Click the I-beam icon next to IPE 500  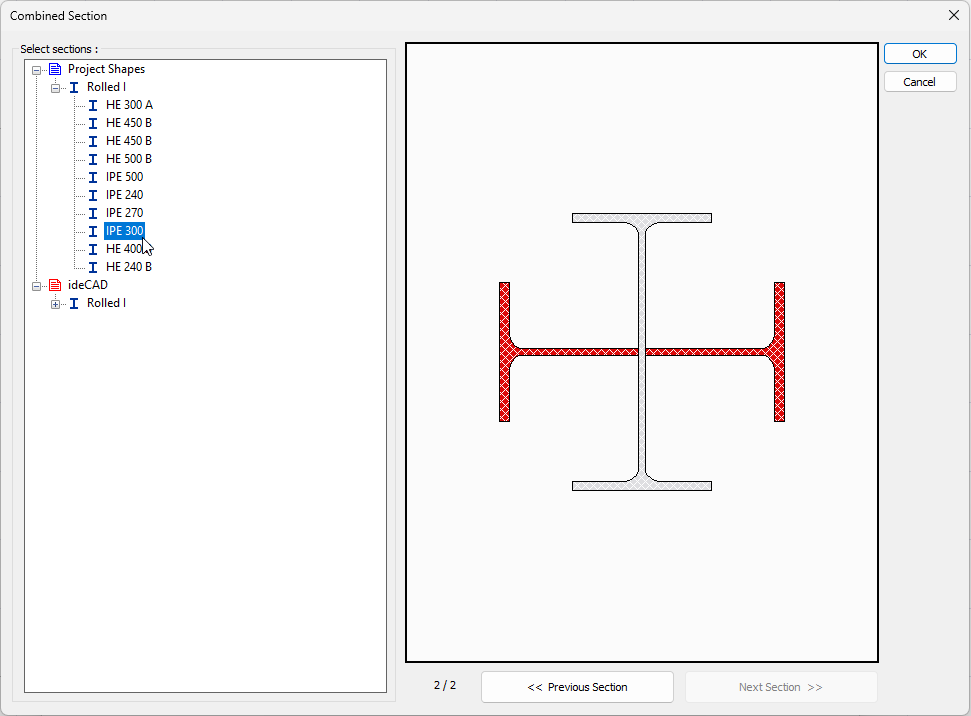93,177
